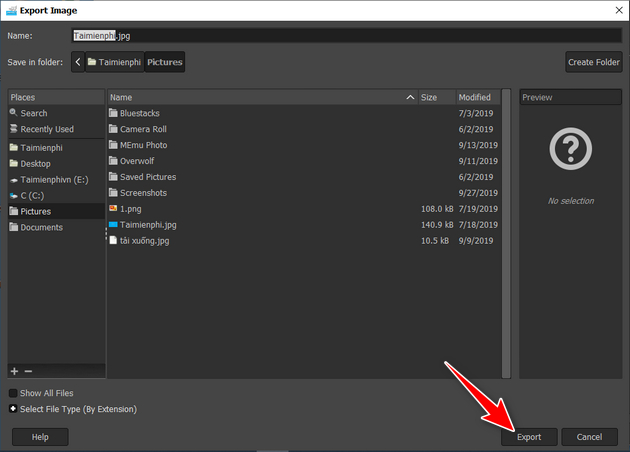Sort file list by Modified column
The width and height of the screenshot is (630, 452).
click(478, 97)
